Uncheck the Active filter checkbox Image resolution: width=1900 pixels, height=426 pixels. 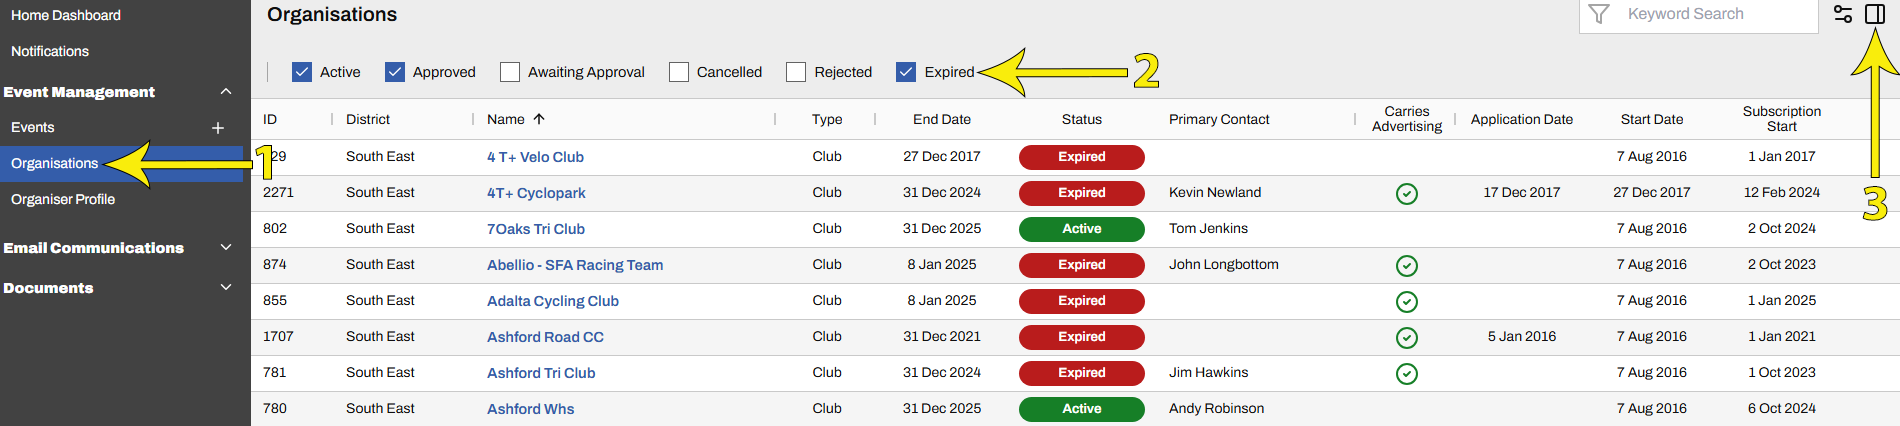302,72
